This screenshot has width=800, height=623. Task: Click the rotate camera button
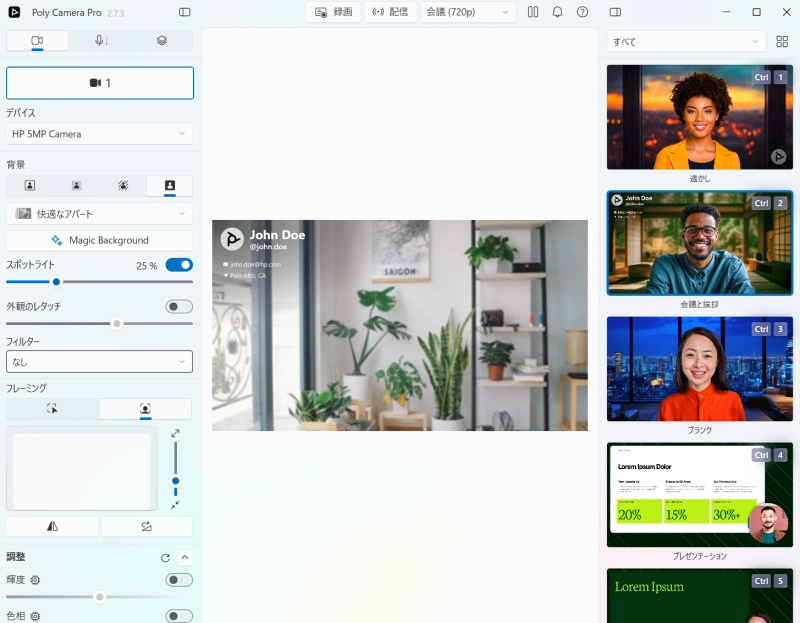pyautogui.click(x=146, y=527)
